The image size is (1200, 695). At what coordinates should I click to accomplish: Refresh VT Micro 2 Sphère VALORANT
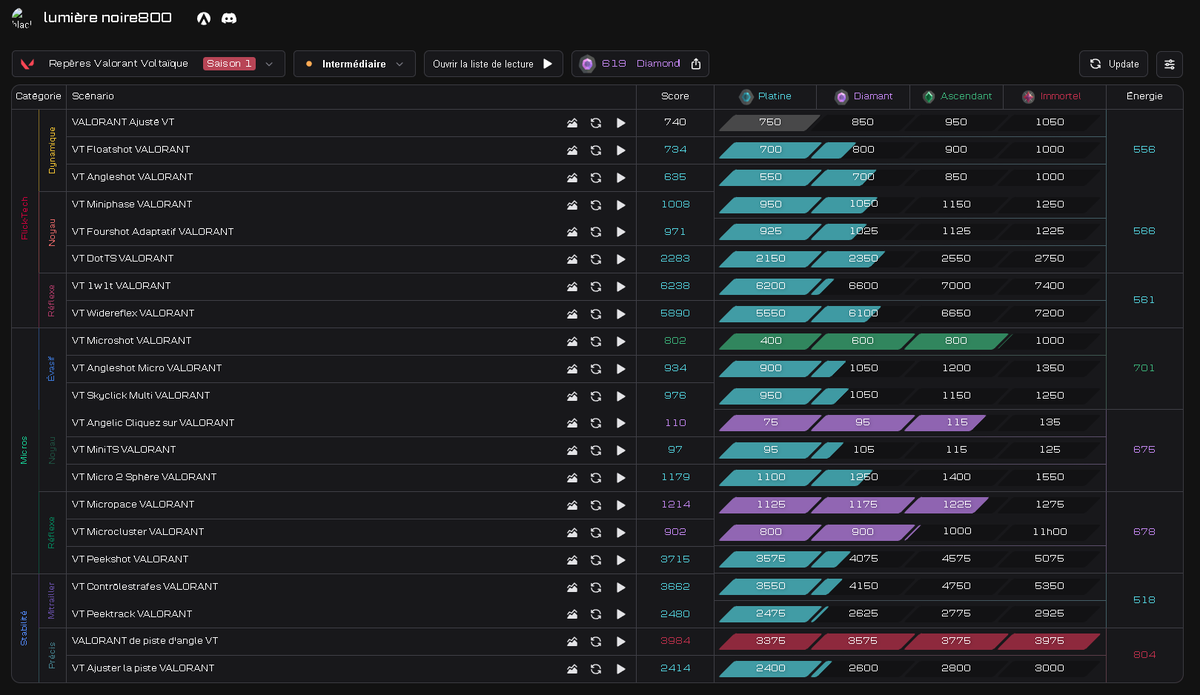pos(596,478)
